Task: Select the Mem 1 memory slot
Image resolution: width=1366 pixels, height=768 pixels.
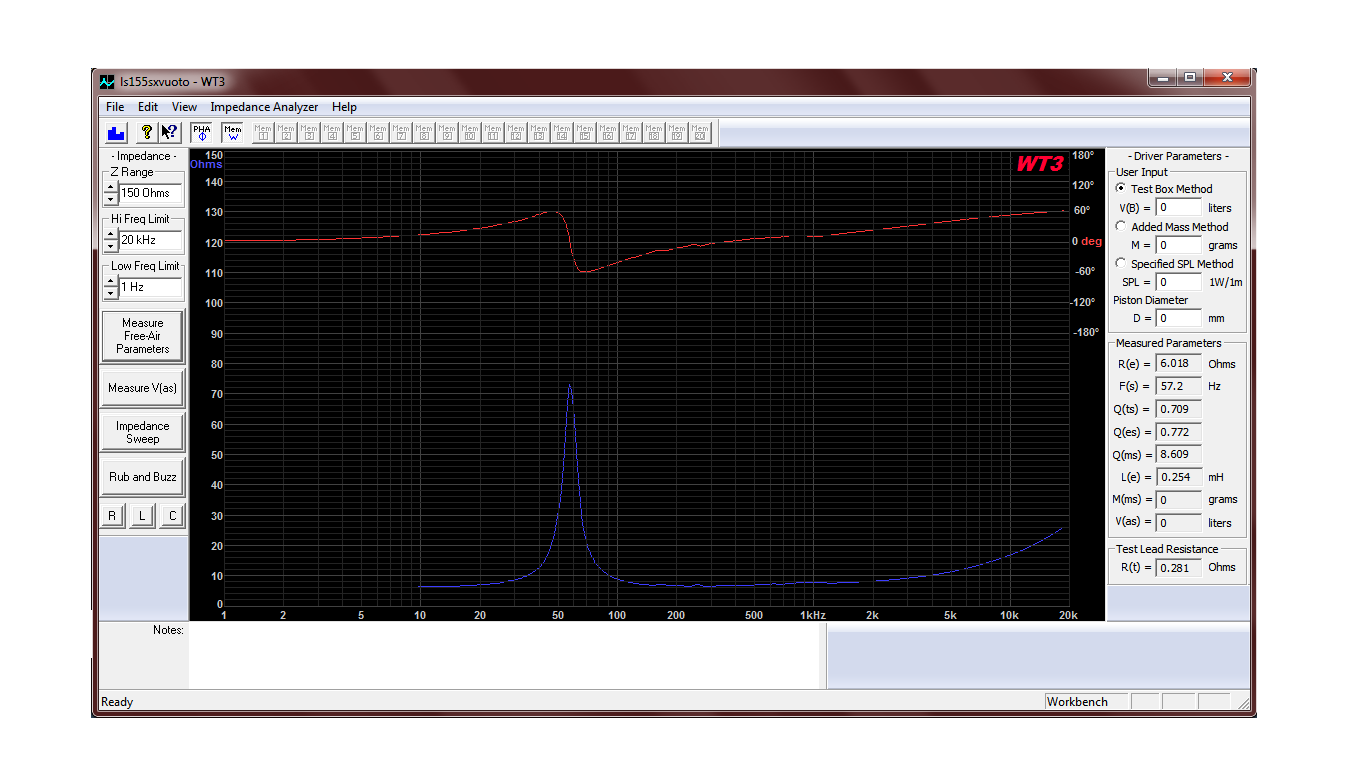Action: pos(263,132)
